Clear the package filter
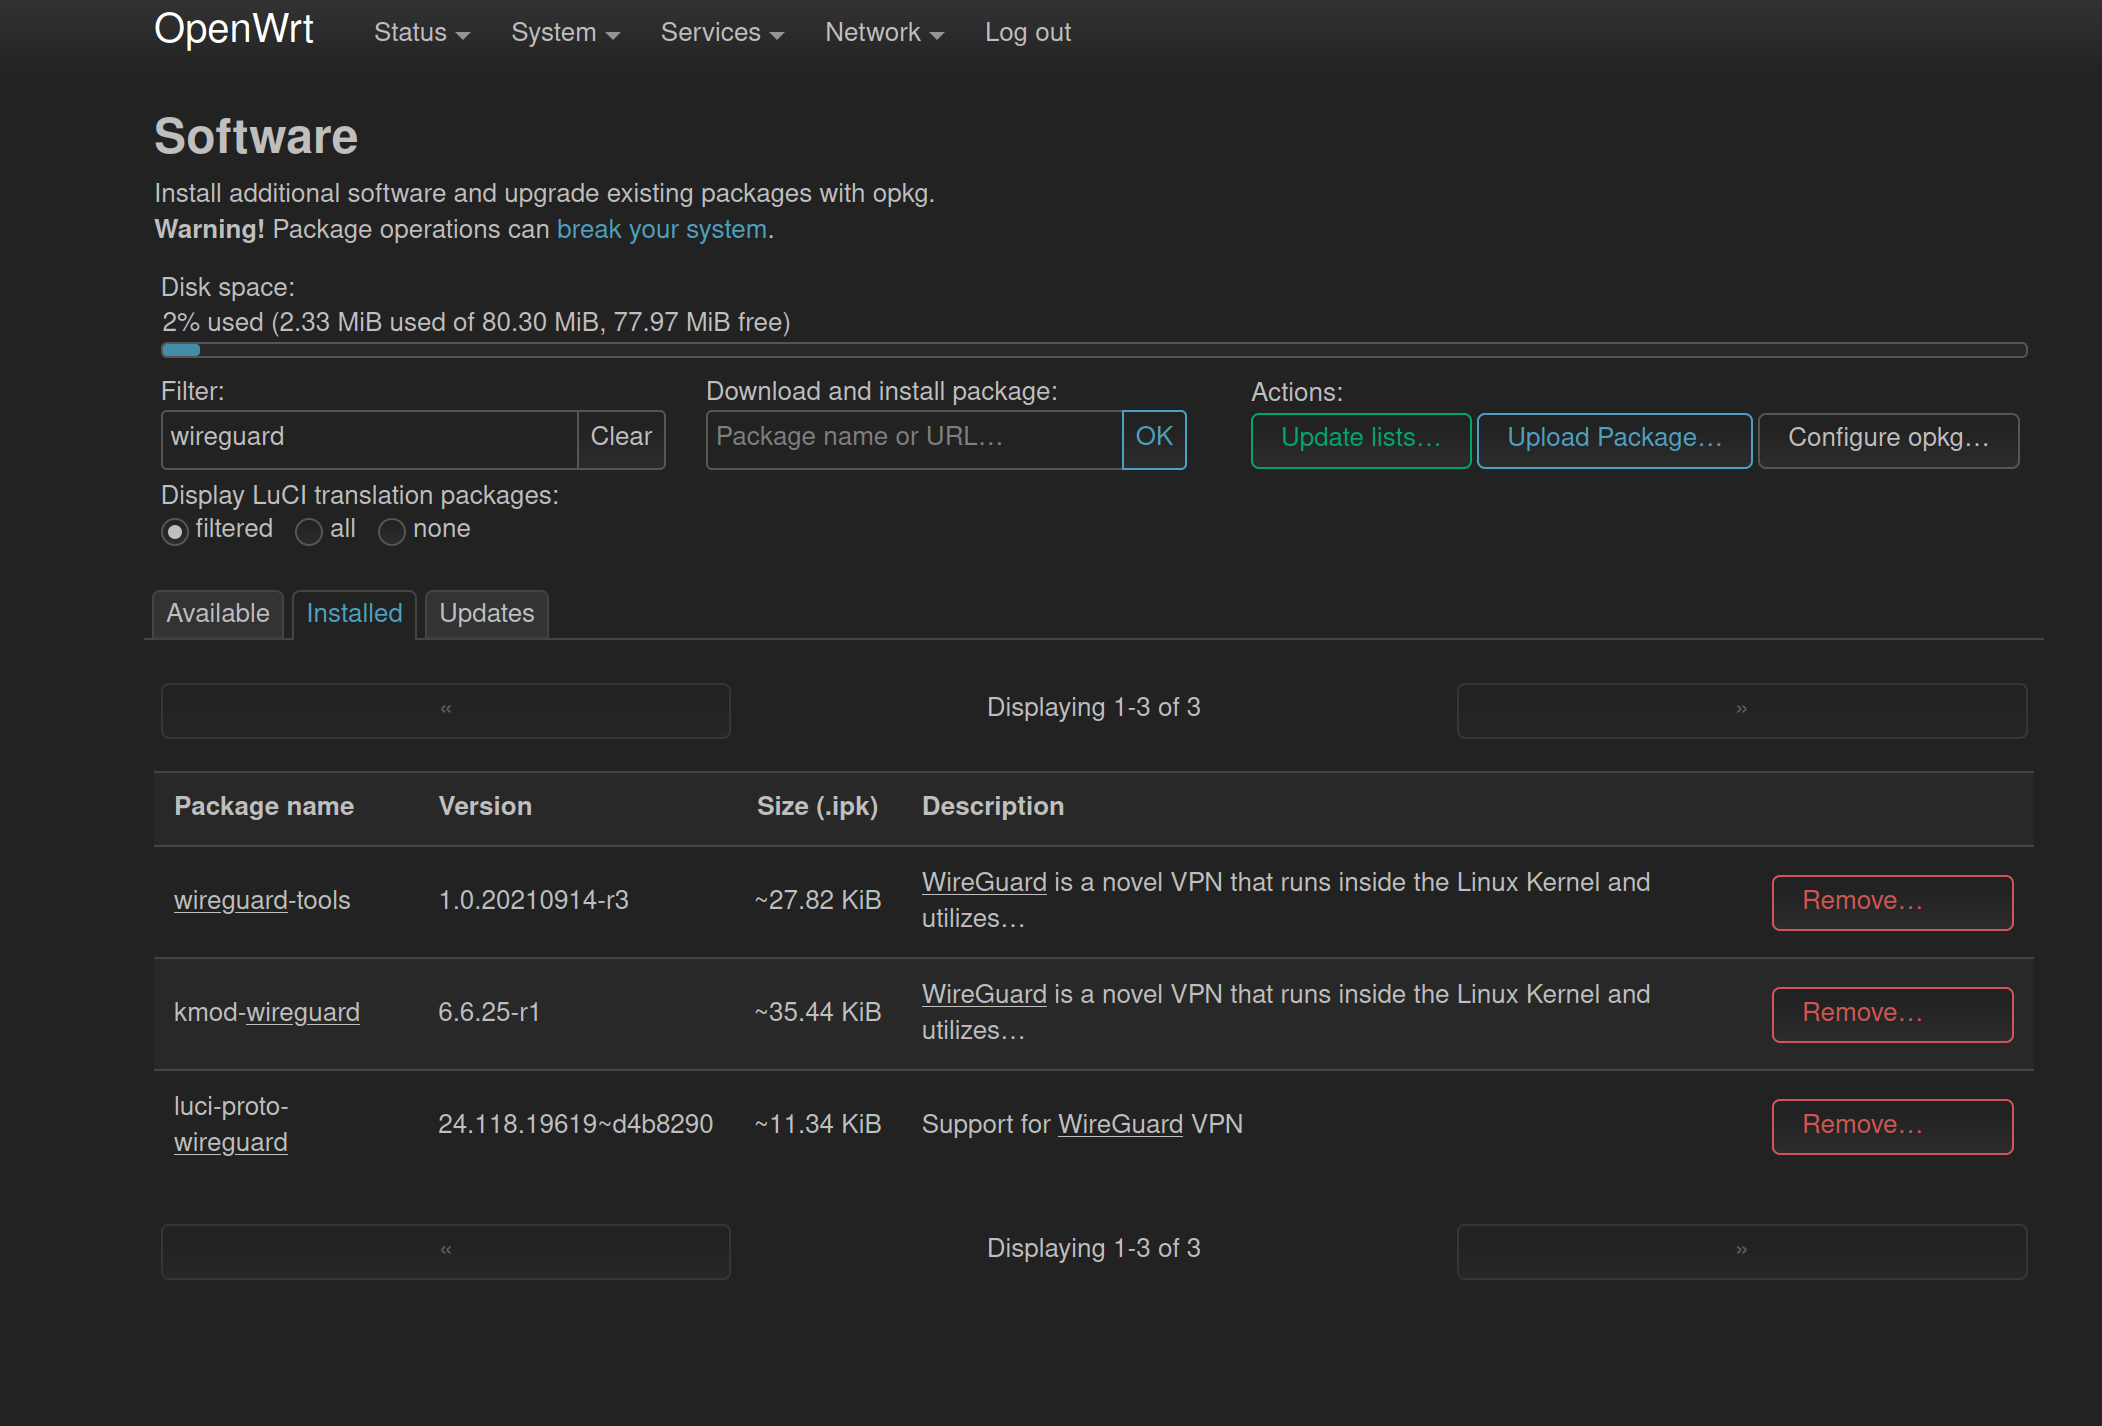The image size is (2102, 1426). pos(621,440)
